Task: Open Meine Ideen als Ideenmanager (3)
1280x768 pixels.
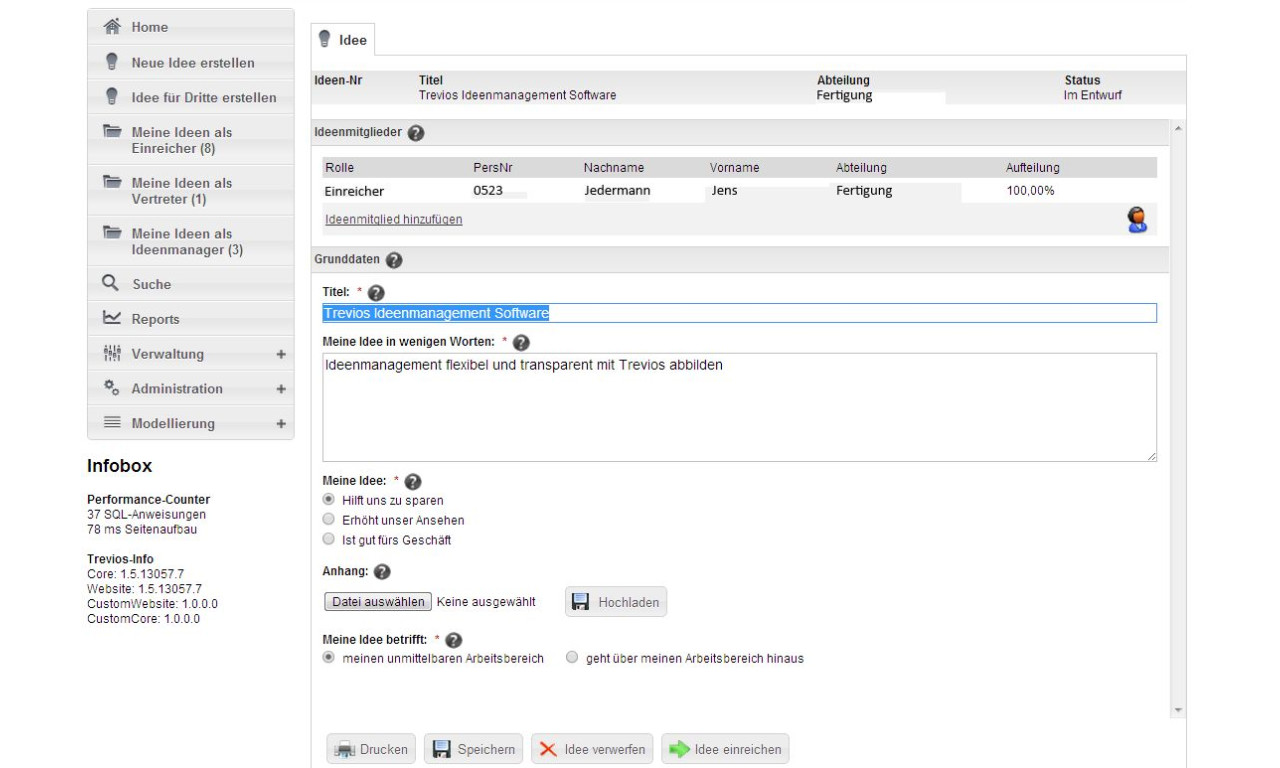Action: tap(191, 242)
